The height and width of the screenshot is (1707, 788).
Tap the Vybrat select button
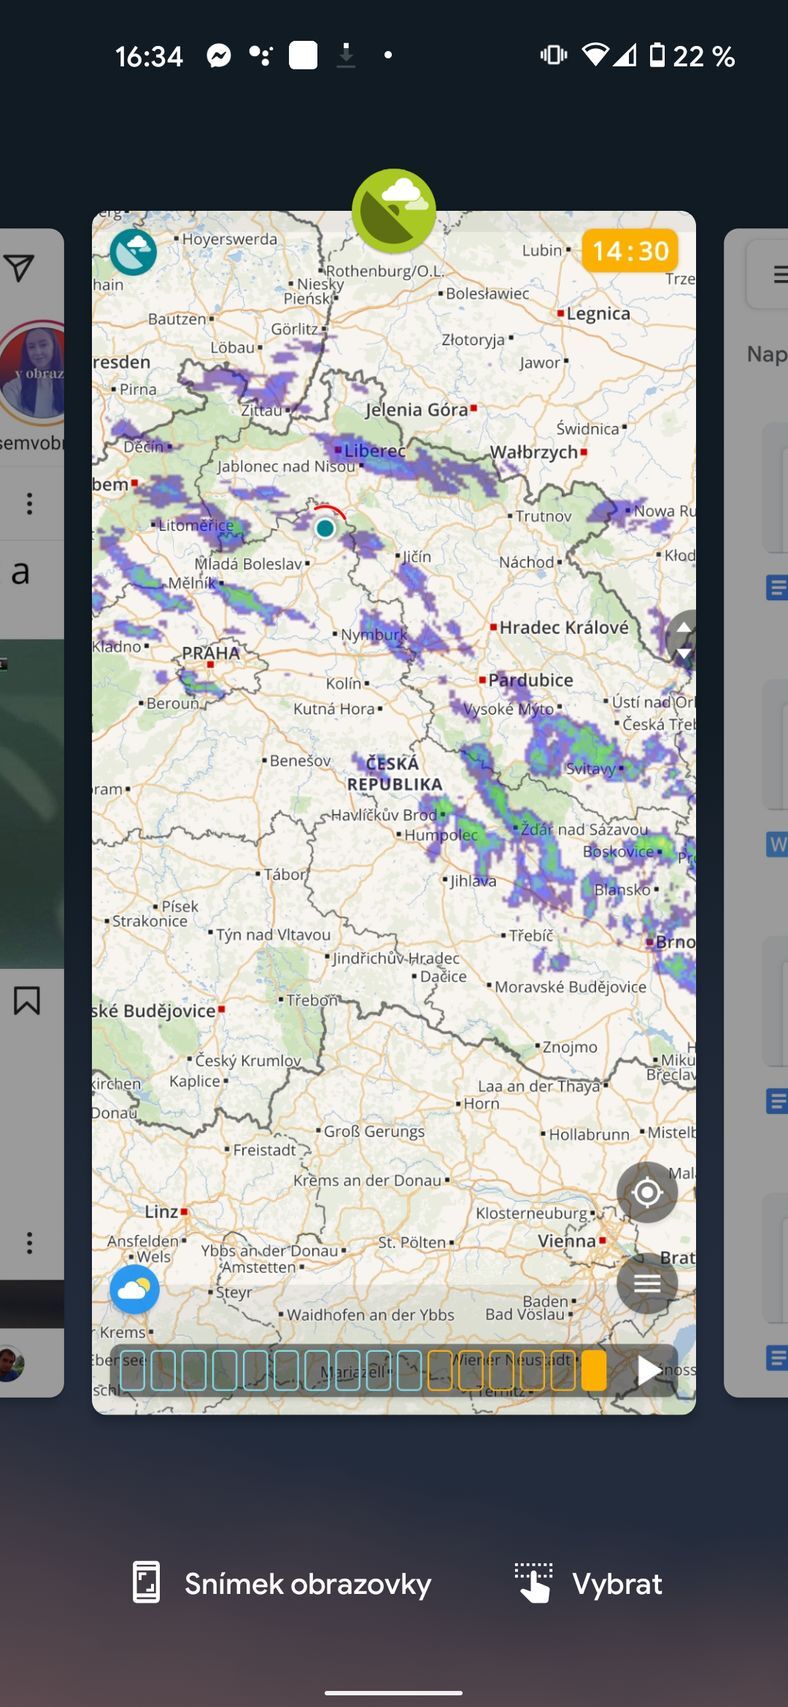coord(588,1583)
